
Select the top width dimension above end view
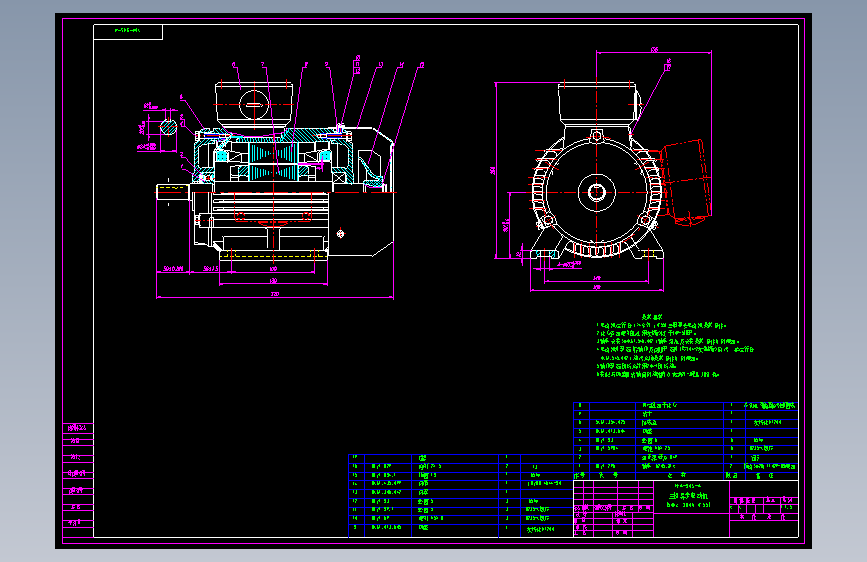tap(654, 50)
